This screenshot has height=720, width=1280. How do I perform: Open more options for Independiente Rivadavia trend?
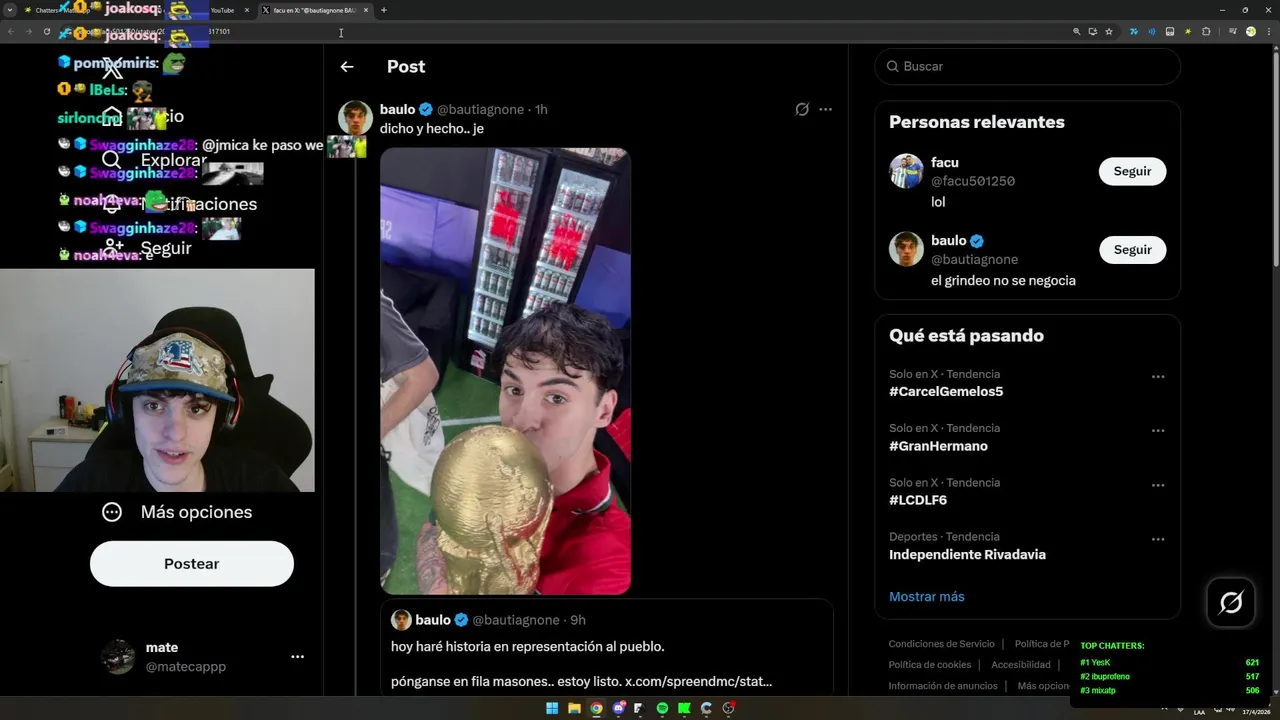(x=1158, y=539)
